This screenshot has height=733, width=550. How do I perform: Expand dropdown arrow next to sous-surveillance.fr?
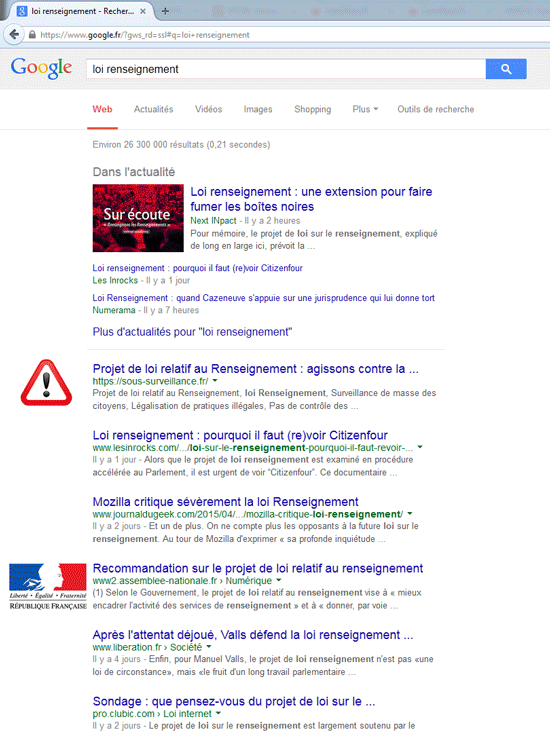(215, 381)
